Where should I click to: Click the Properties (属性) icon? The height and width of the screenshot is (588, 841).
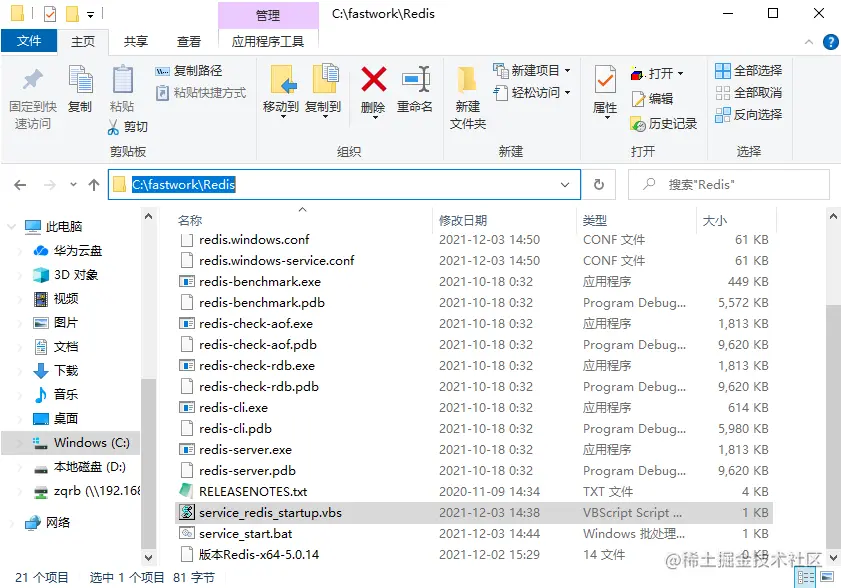[605, 80]
